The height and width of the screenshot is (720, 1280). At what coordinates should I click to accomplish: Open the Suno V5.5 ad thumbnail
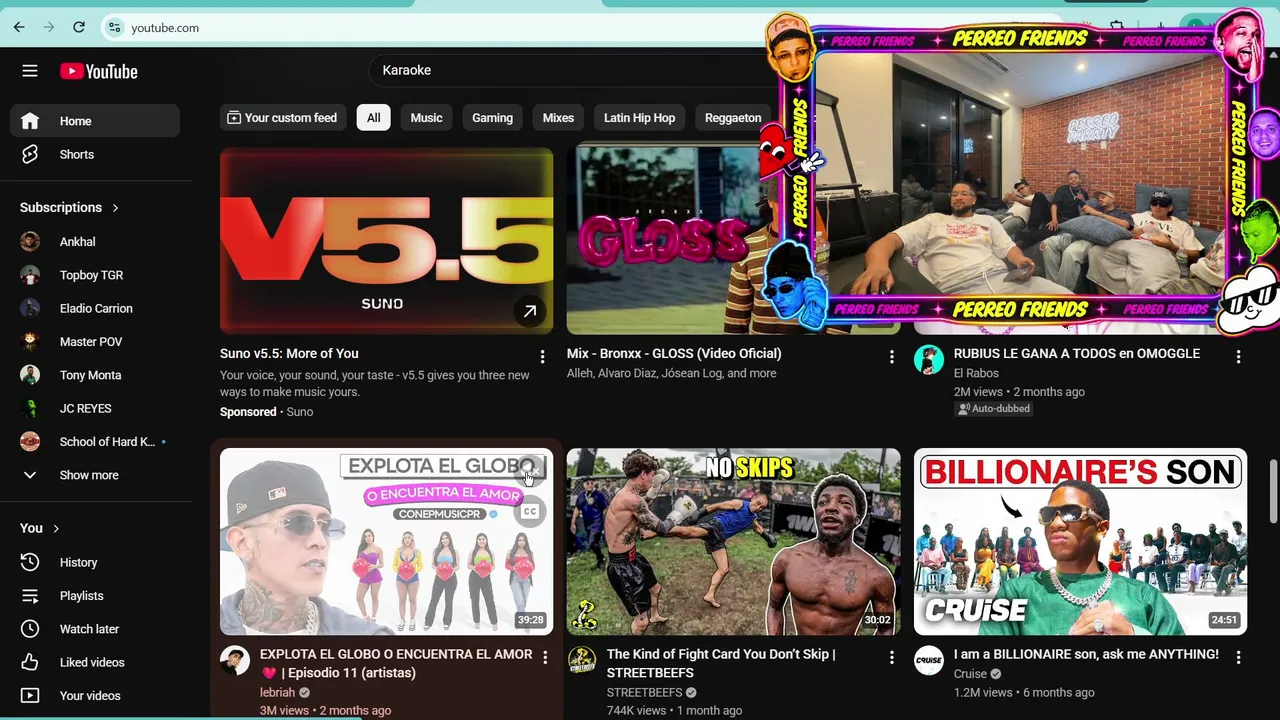pos(386,241)
